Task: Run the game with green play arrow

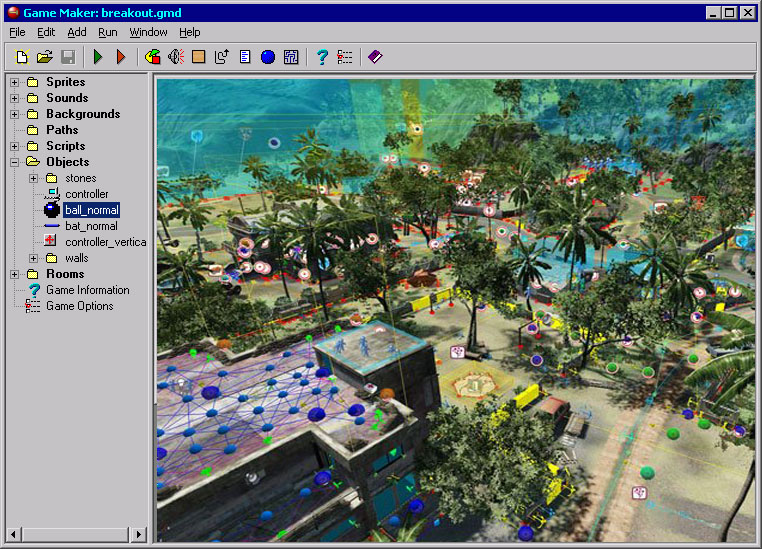Action: (x=98, y=57)
